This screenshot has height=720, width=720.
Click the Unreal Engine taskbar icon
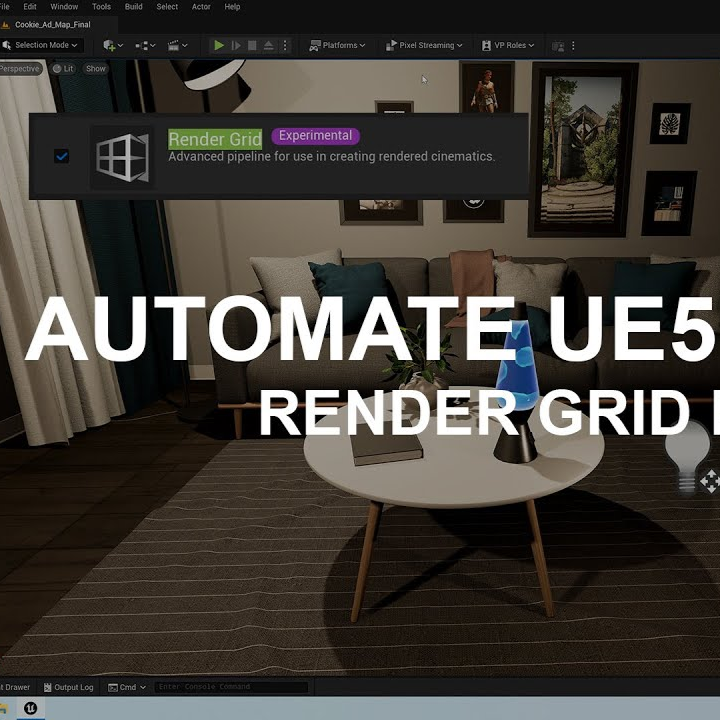click(31, 708)
